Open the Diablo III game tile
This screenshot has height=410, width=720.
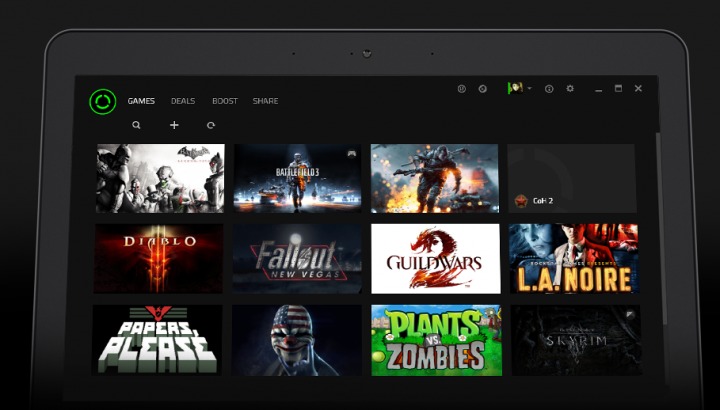click(x=159, y=258)
